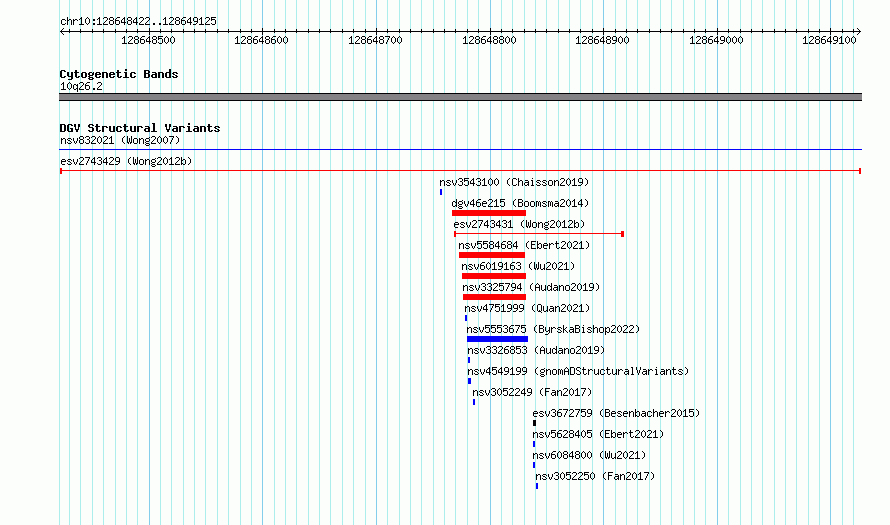Click the chr10:128648422..128649125 region label
The image size is (890, 525).
pos(138,22)
